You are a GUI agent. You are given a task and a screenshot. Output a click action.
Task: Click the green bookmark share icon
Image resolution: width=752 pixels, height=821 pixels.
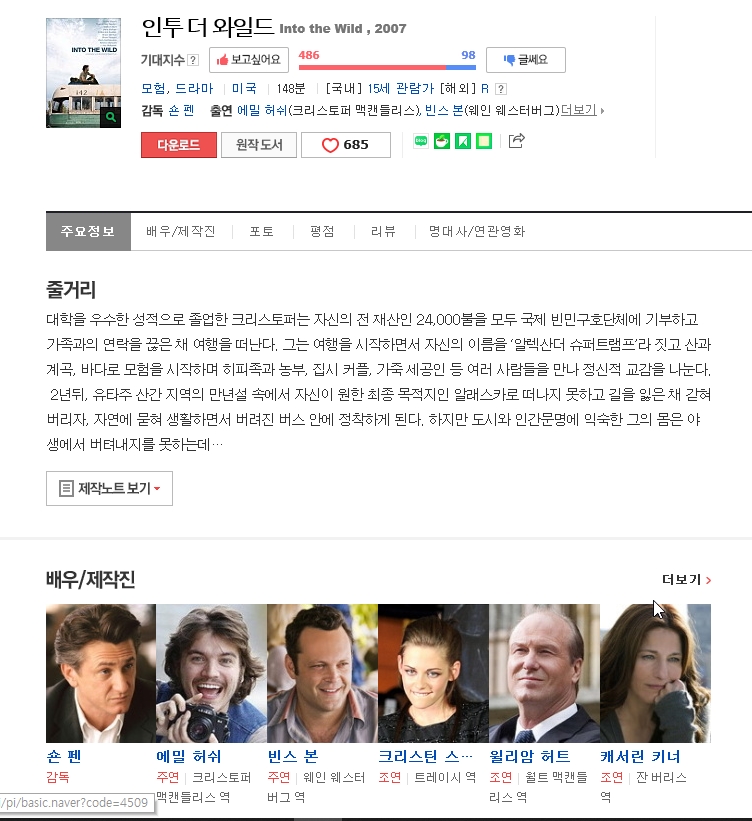coord(463,141)
